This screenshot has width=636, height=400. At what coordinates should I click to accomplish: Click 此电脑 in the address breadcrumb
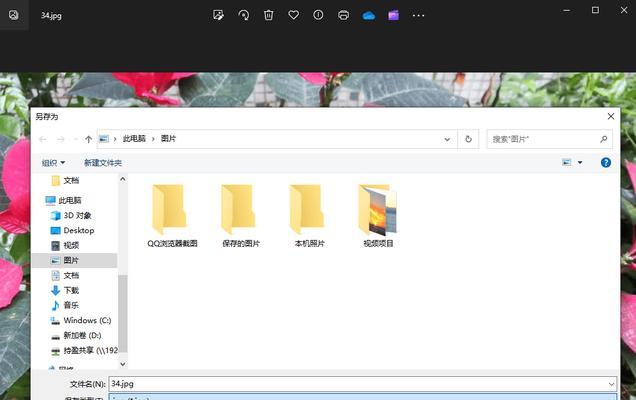(x=134, y=139)
